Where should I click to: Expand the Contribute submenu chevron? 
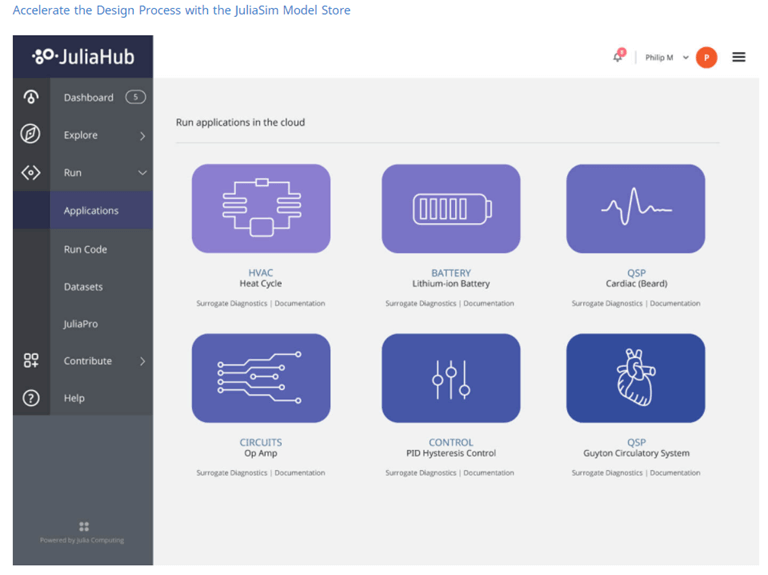(143, 361)
